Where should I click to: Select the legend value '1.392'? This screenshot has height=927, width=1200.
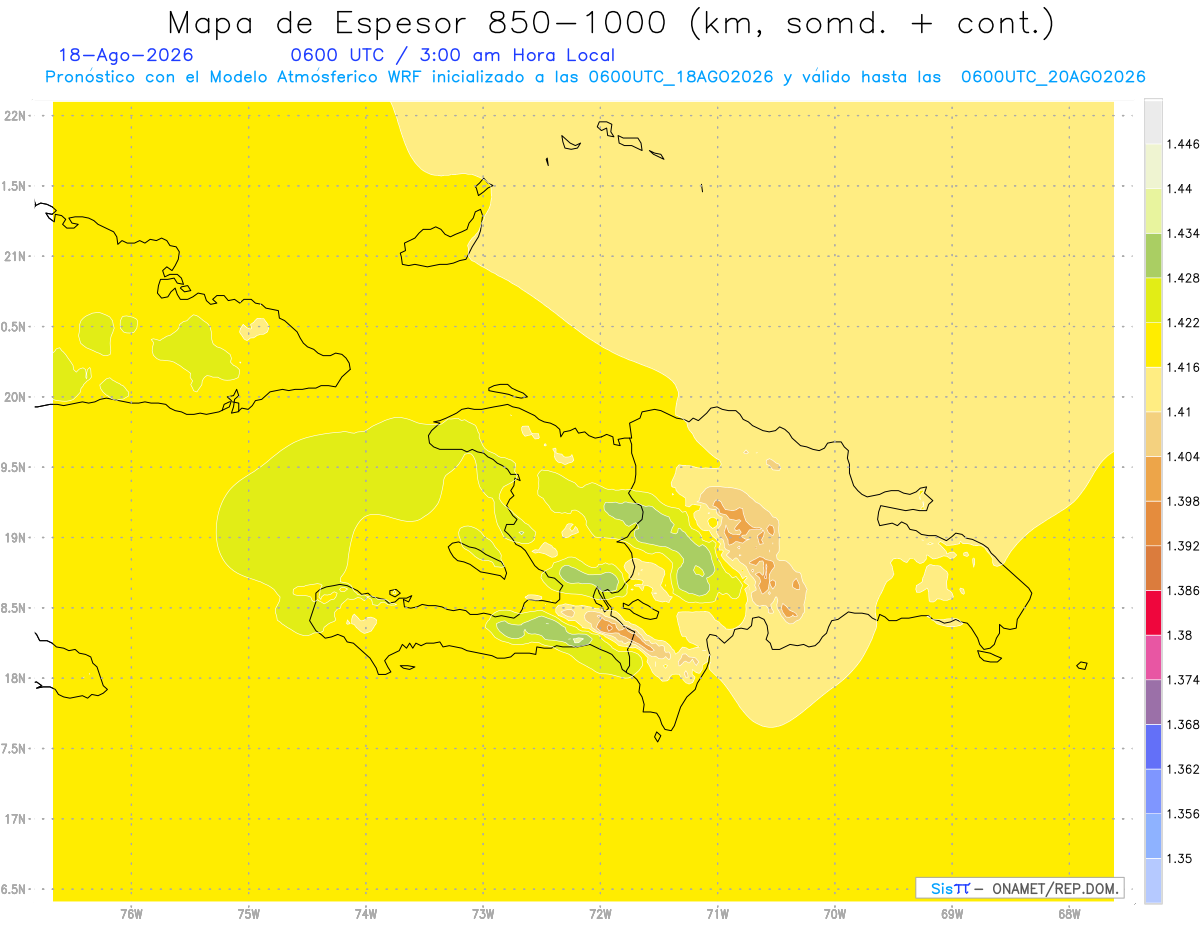point(1183,546)
